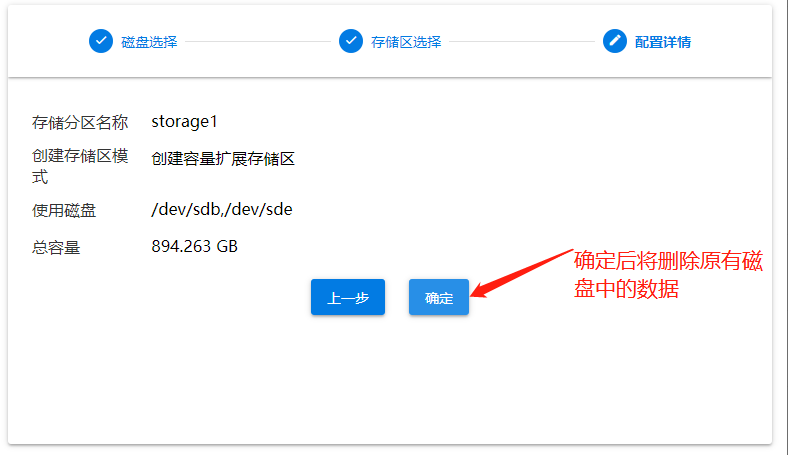
Task: Confirm by clicking the 确定 button
Action: pos(438,298)
